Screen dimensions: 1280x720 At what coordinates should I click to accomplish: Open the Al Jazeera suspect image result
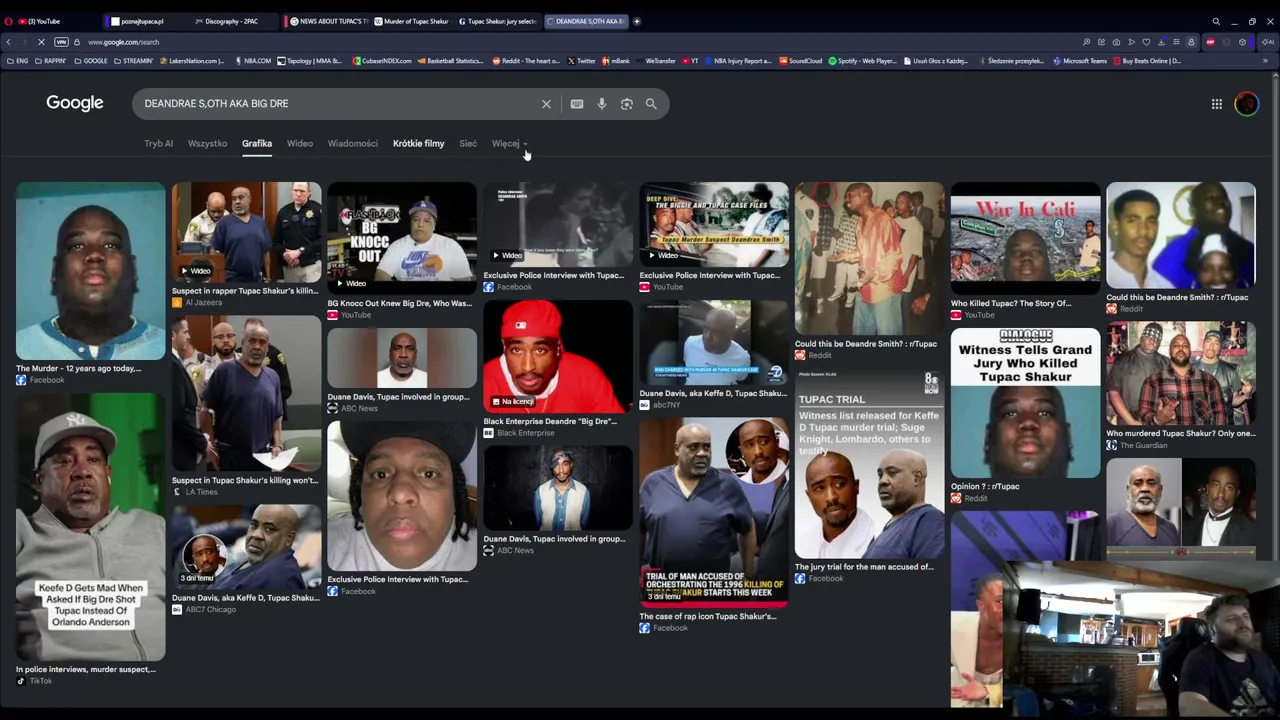(246, 232)
